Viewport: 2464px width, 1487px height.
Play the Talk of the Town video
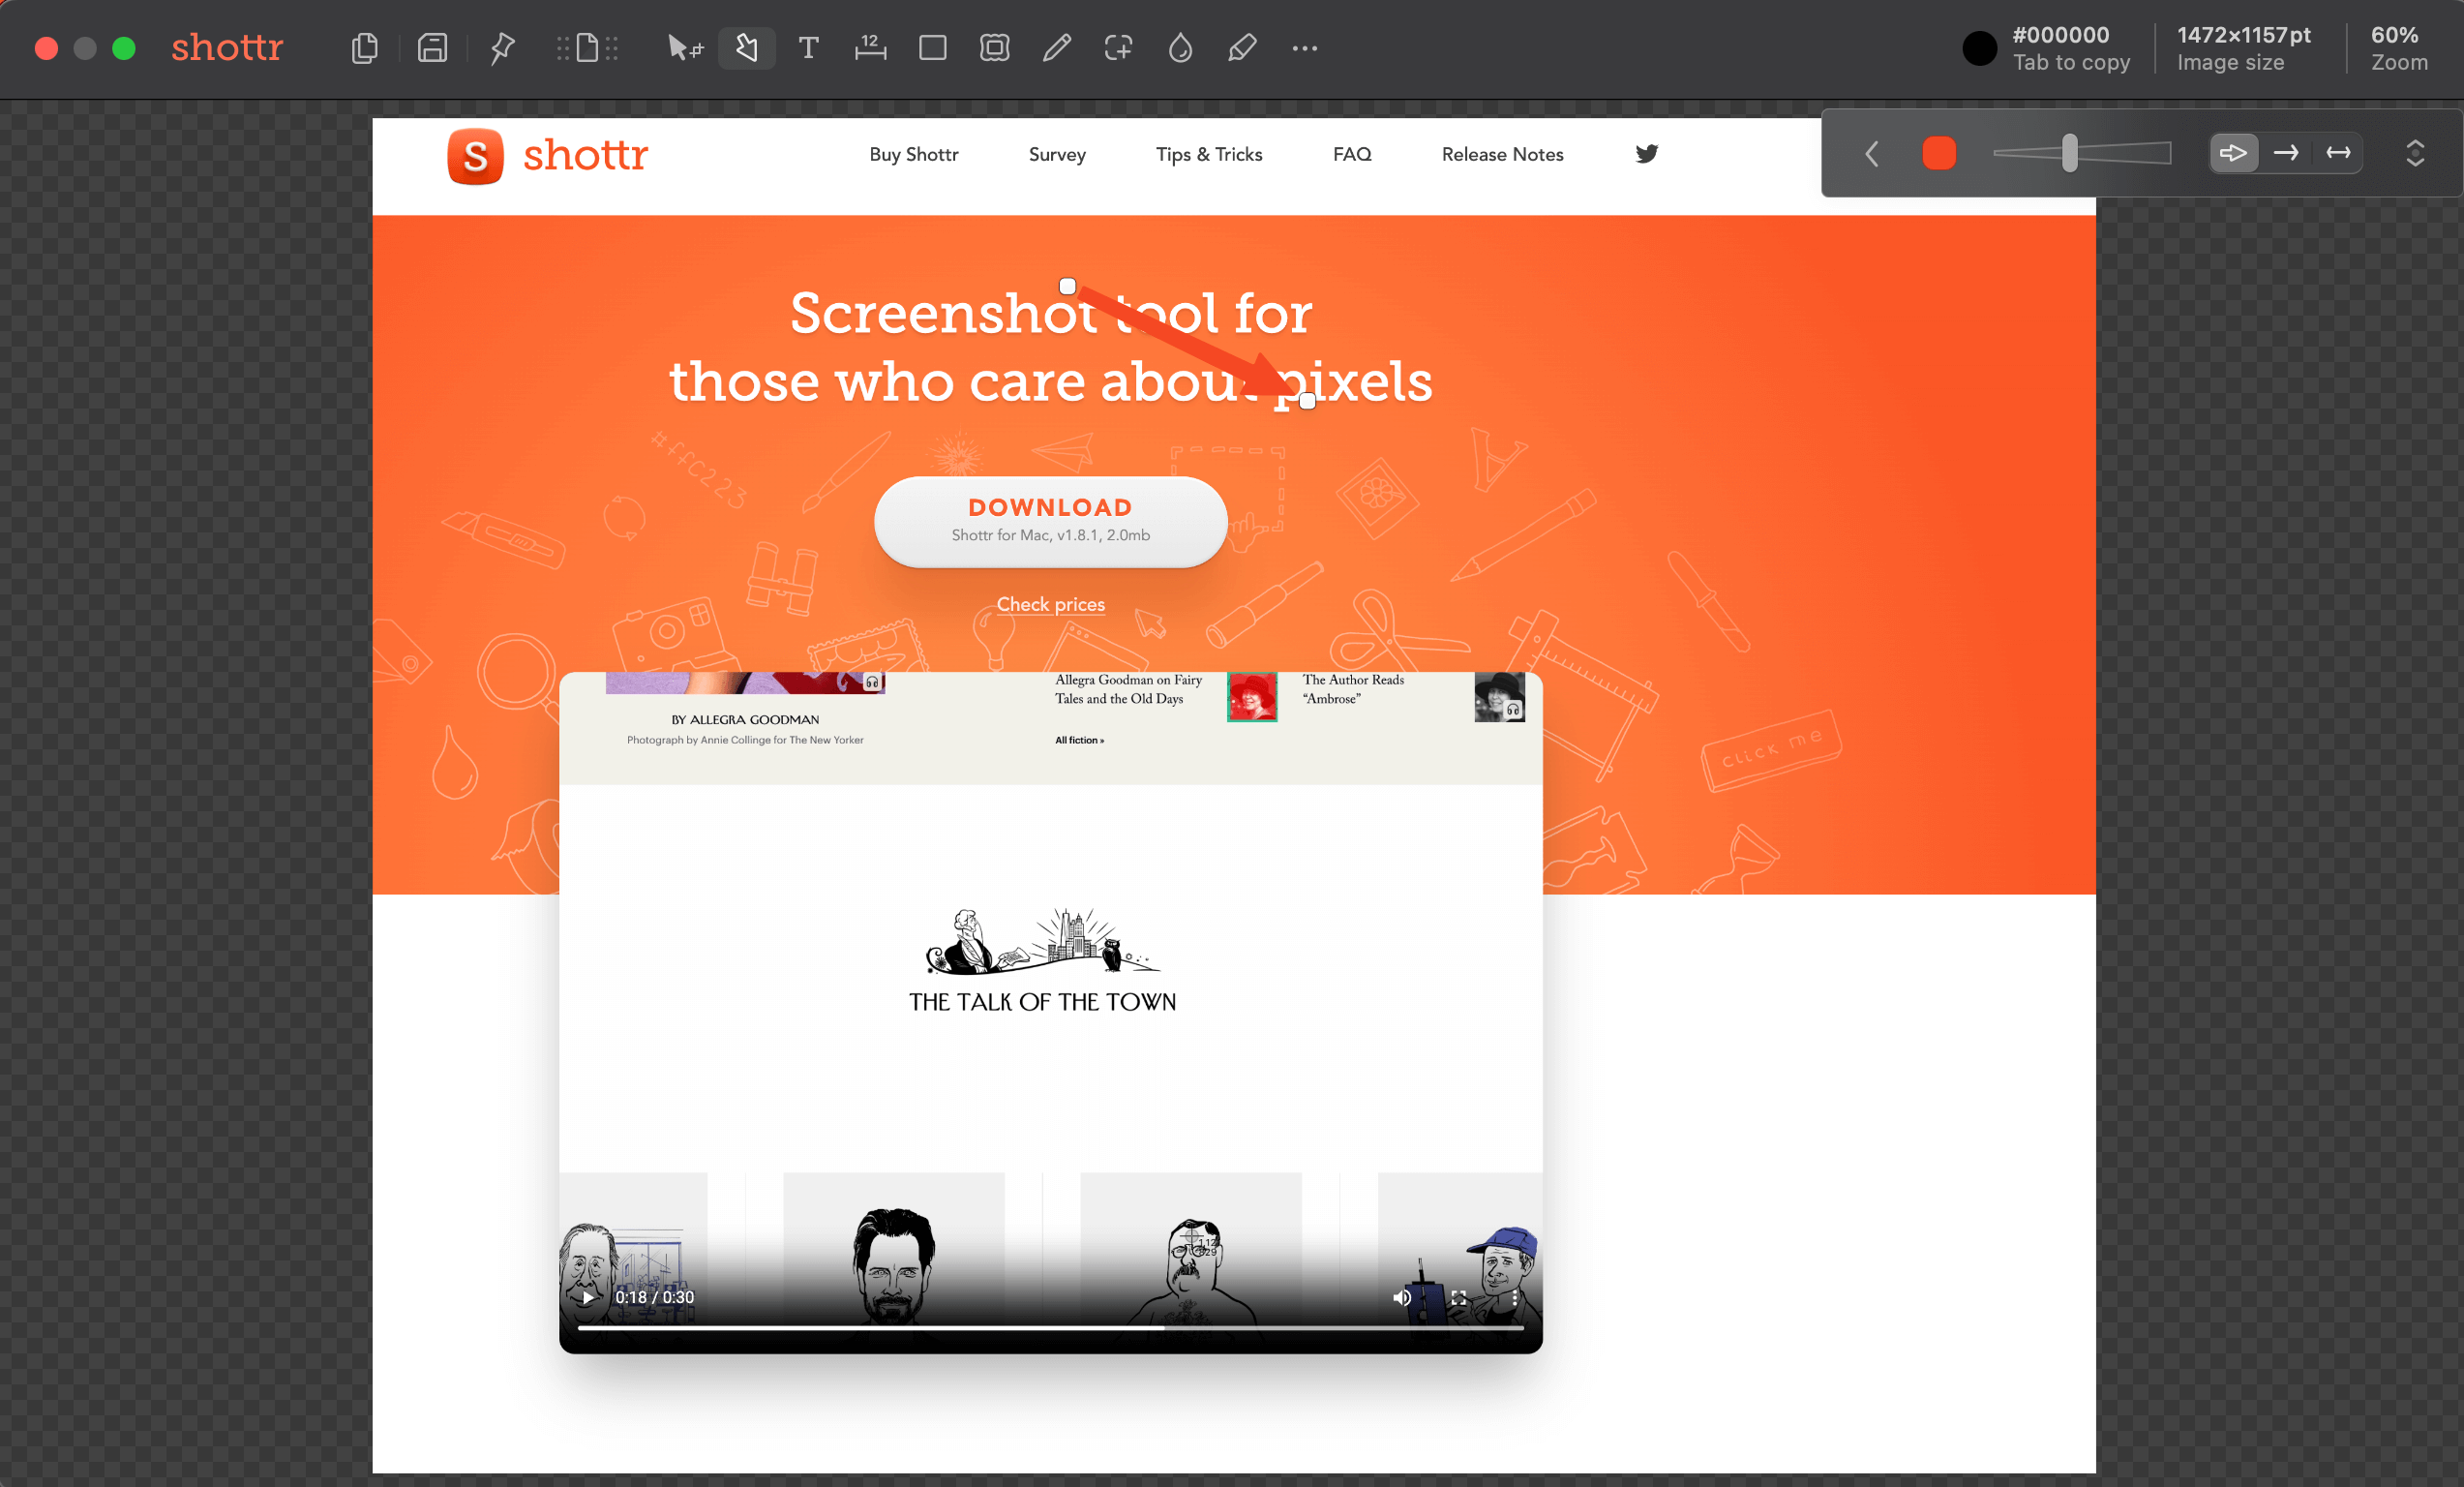pos(588,1297)
